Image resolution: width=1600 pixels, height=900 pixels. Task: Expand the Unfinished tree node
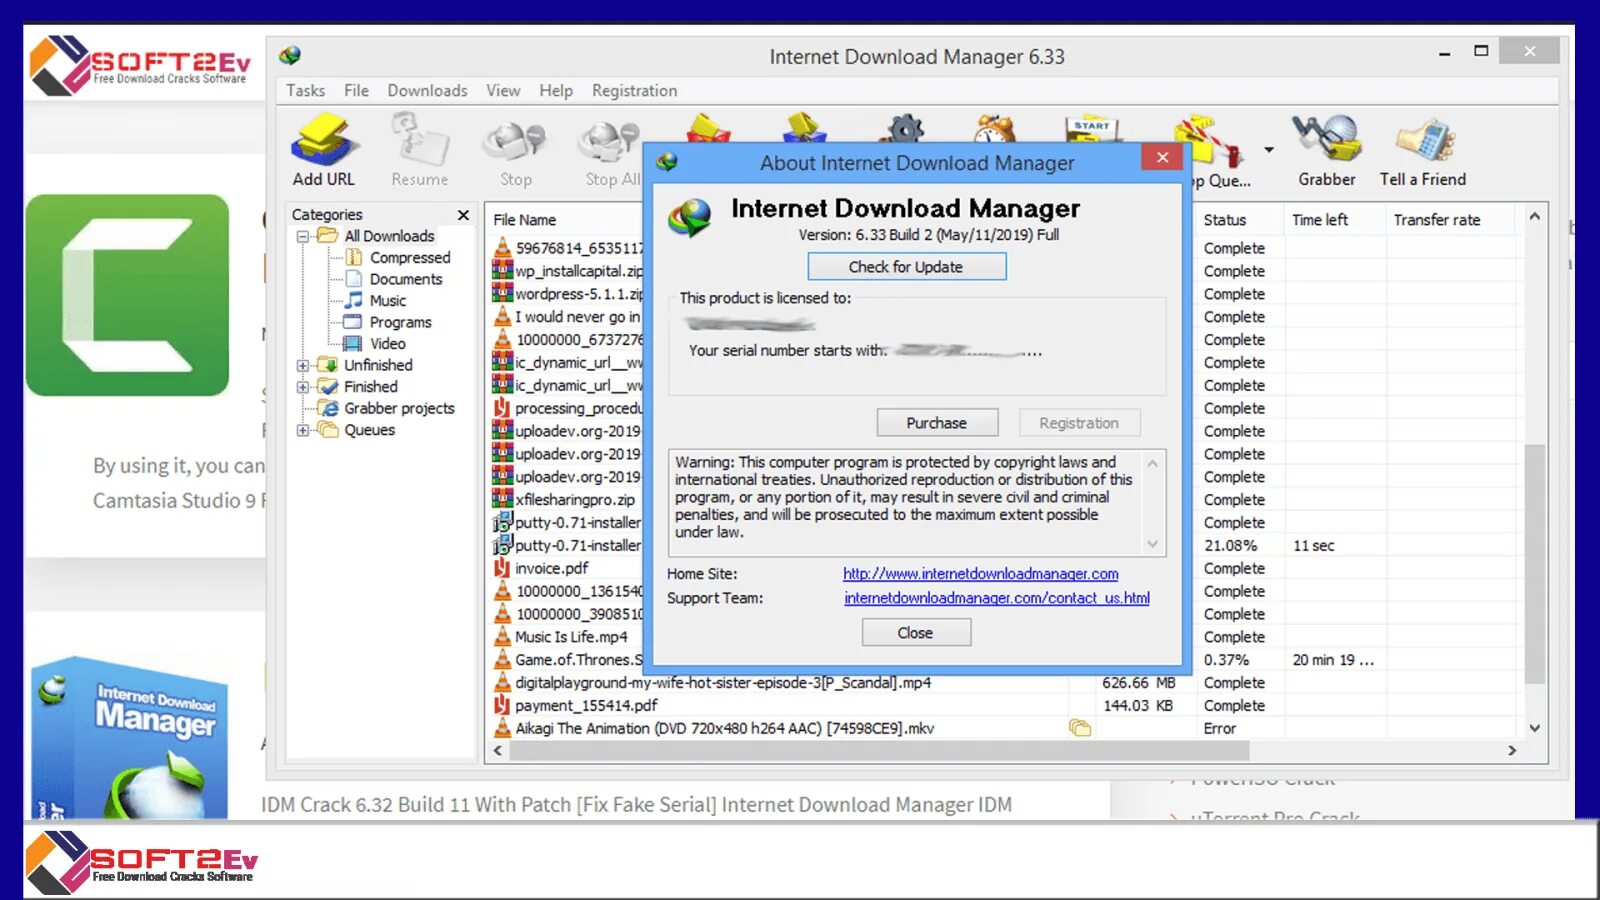pyautogui.click(x=303, y=366)
